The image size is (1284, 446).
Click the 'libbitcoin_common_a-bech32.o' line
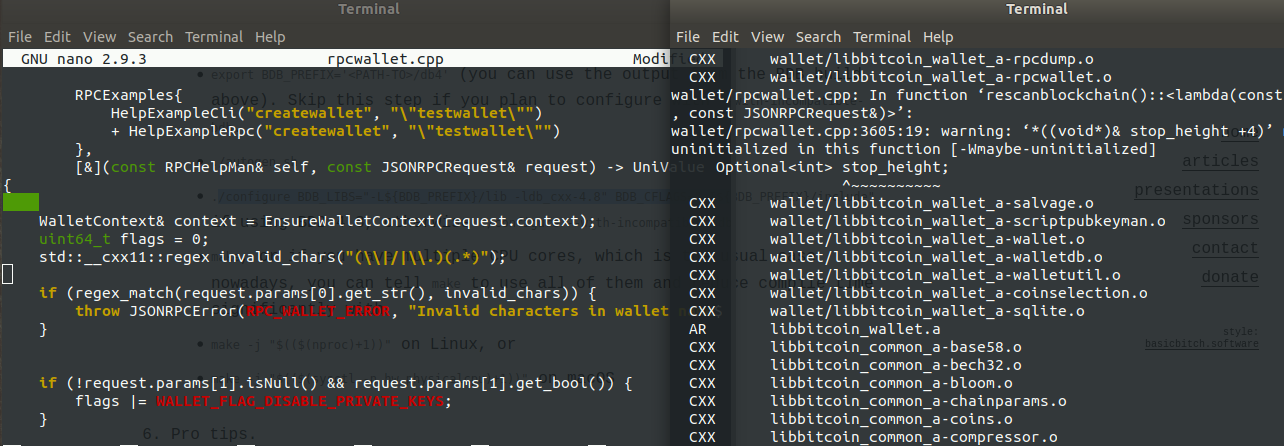click(x=856, y=364)
